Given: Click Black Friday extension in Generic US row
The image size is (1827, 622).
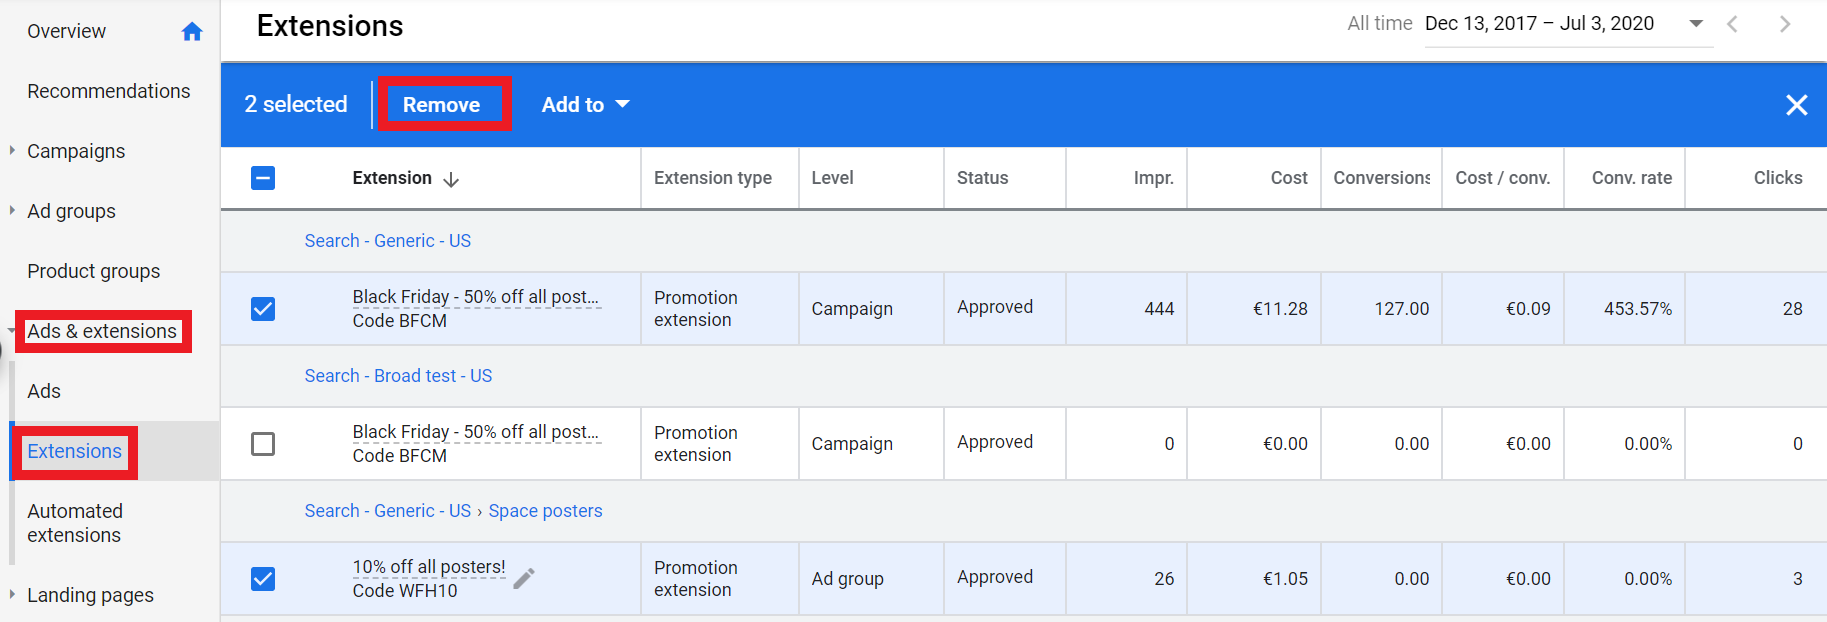Looking at the screenshot, I should (x=476, y=297).
